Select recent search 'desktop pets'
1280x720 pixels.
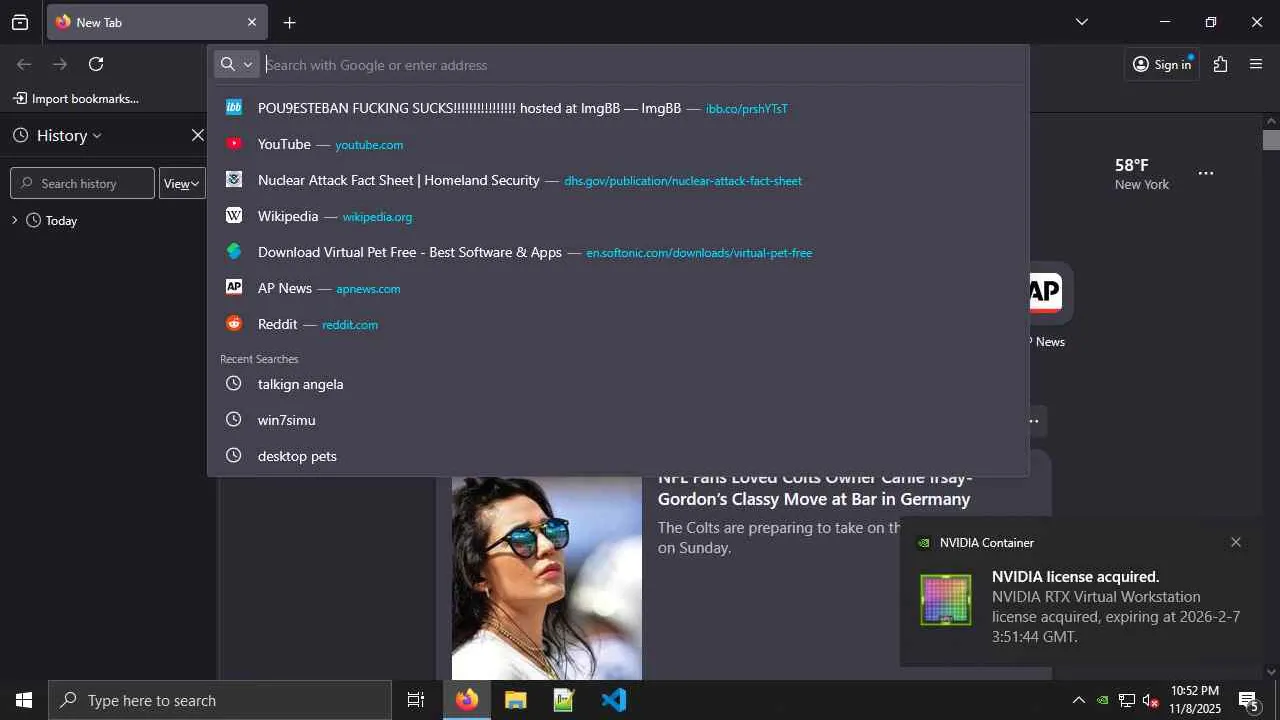click(x=618, y=456)
